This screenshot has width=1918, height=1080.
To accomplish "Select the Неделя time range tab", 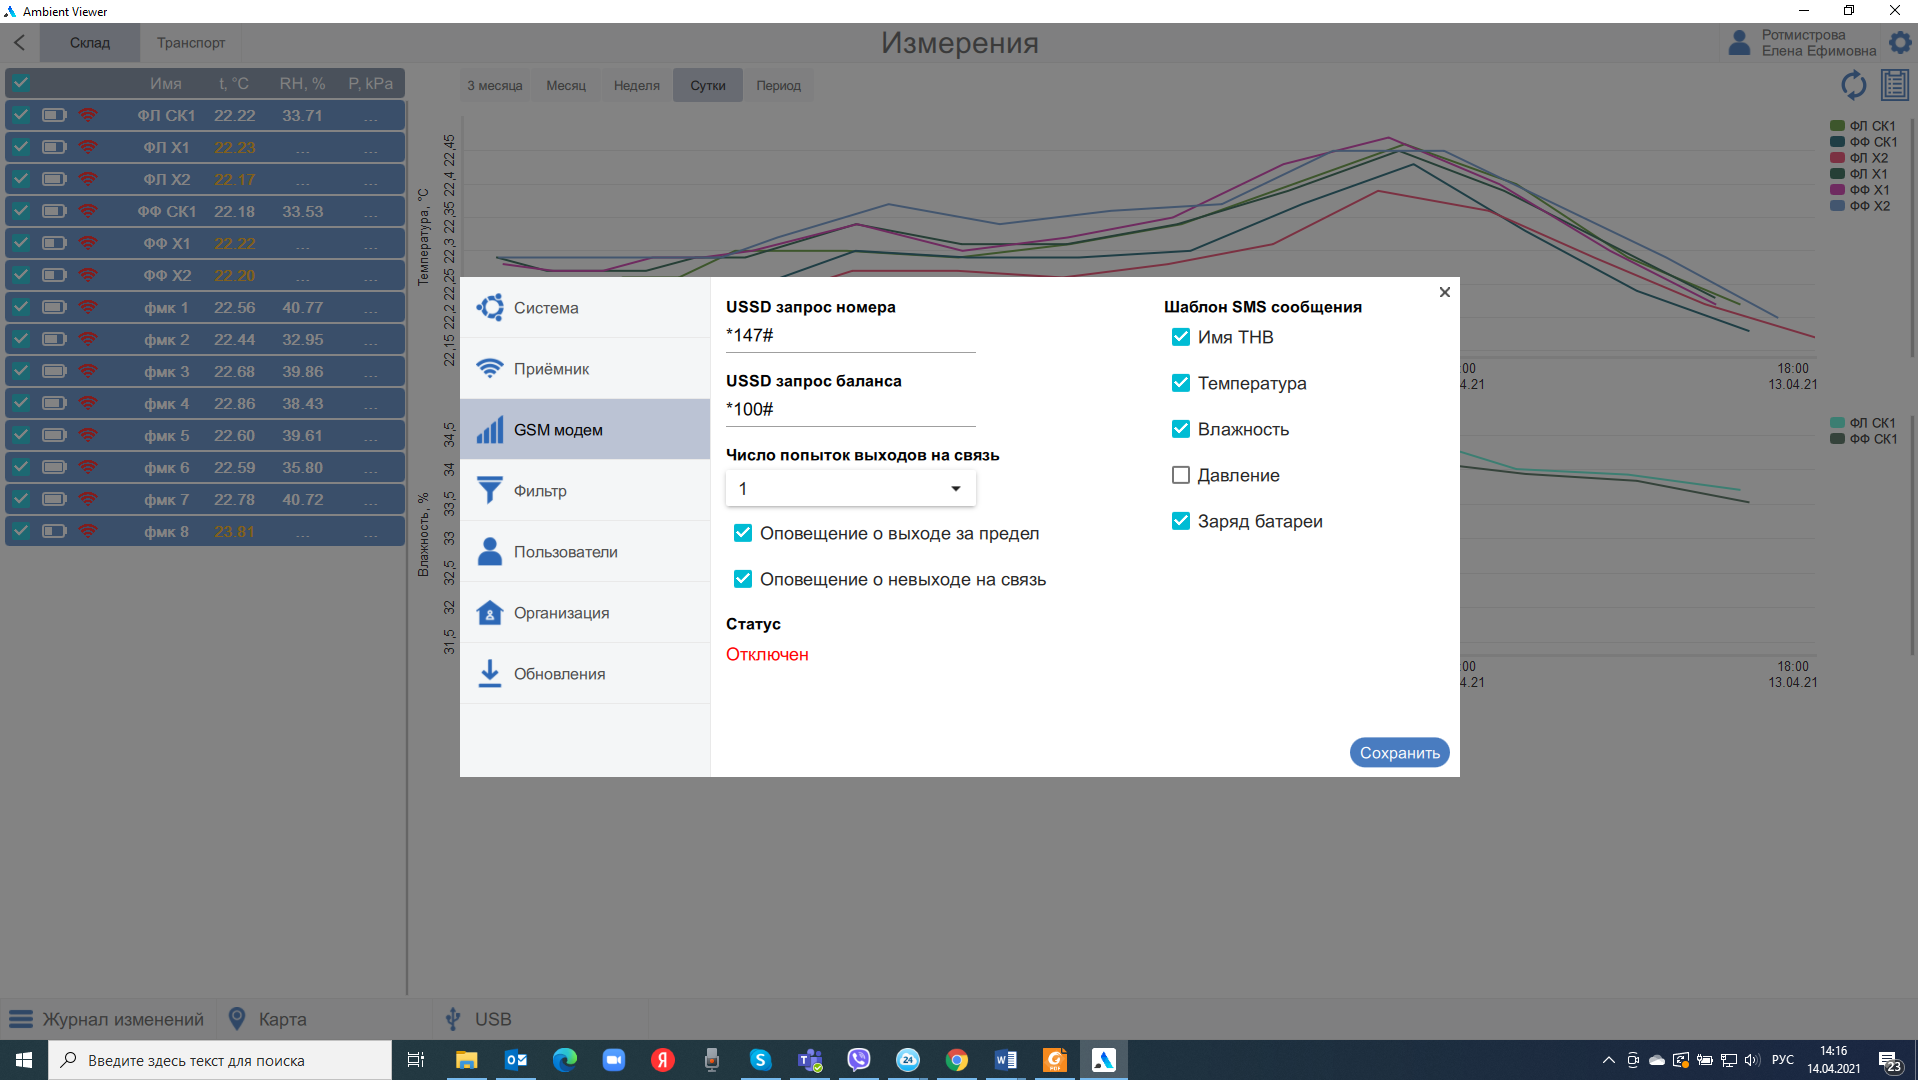I will tap(636, 86).
